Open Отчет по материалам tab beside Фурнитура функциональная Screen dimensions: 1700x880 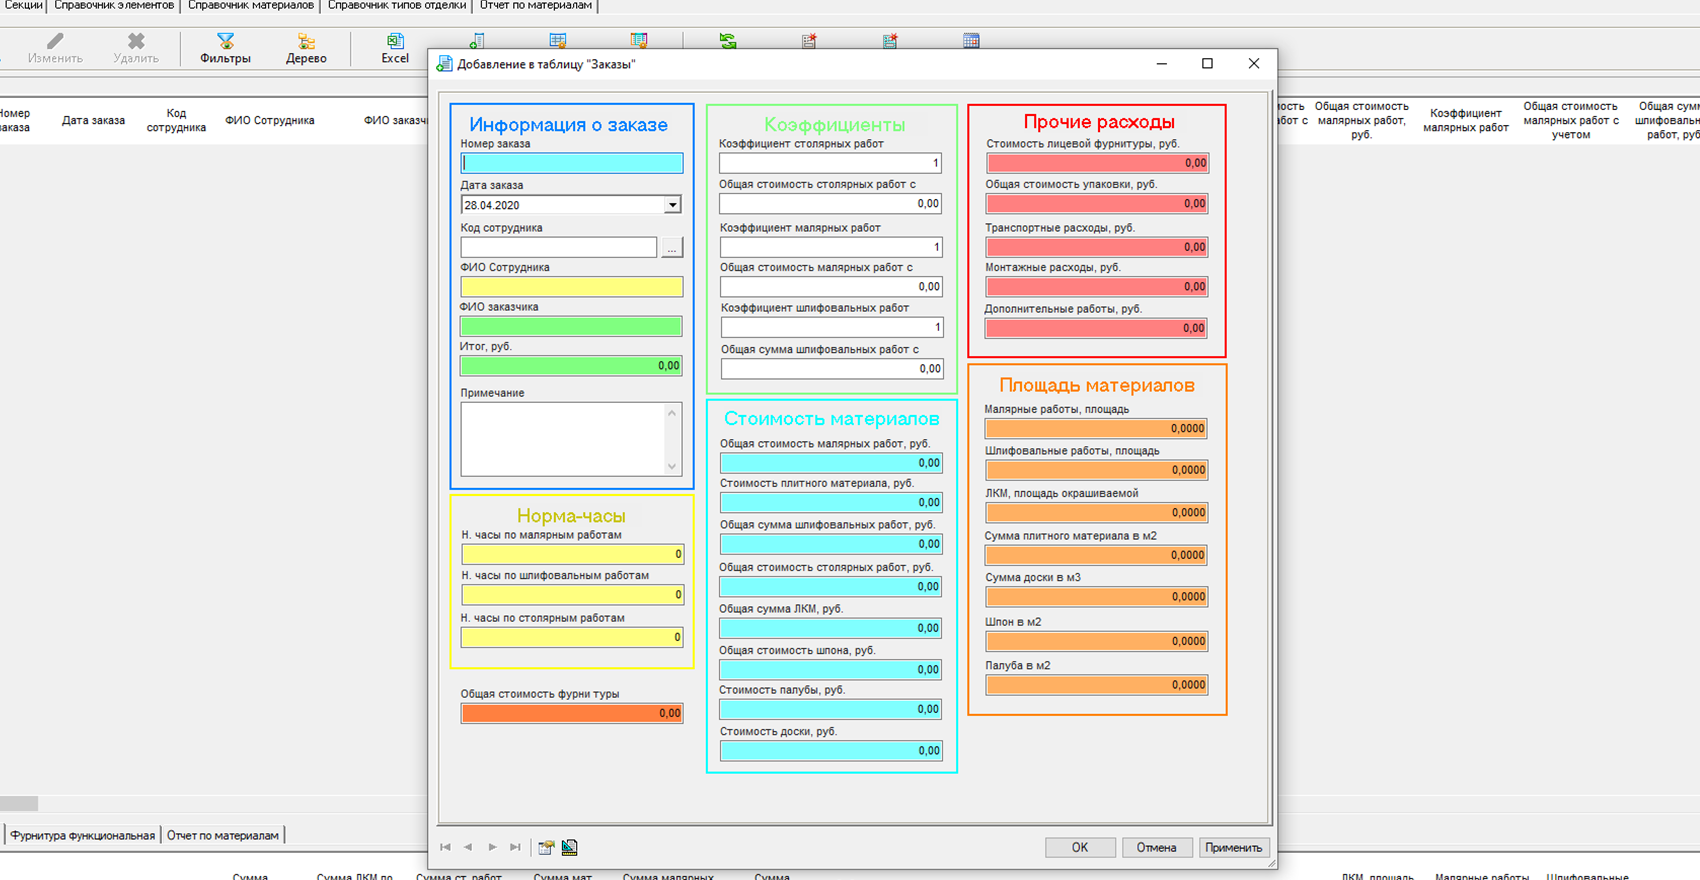[223, 835]
